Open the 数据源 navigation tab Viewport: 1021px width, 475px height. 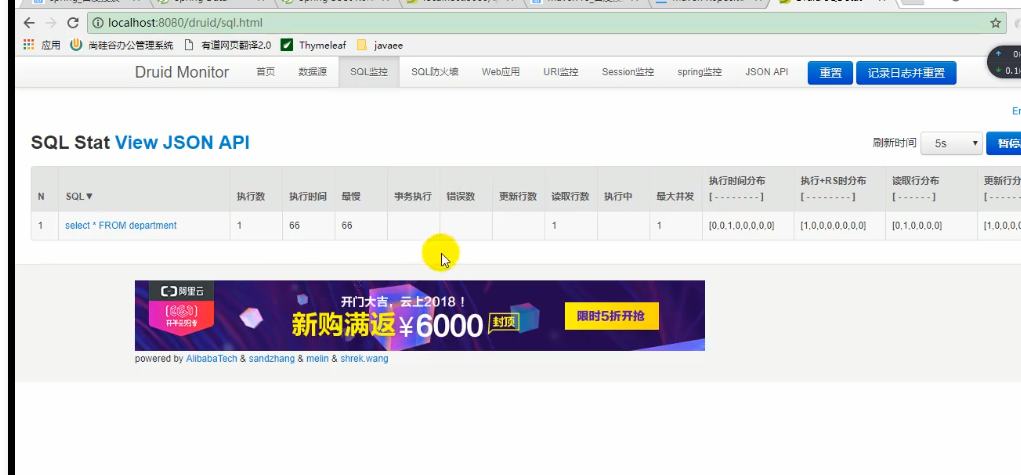coord(313,72)
